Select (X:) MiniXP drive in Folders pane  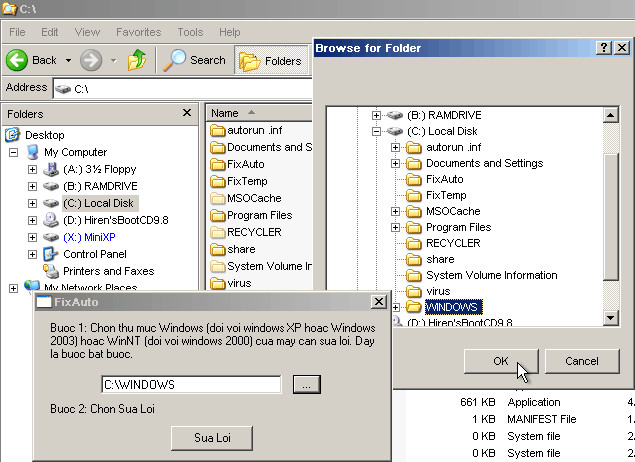pos(89,237)
